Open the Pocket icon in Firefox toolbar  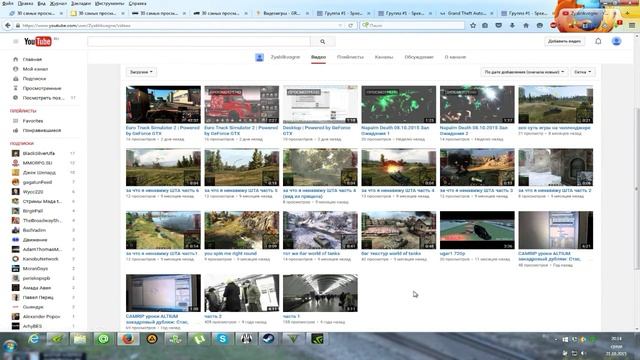pyautogui.click(x=498, y=25)
